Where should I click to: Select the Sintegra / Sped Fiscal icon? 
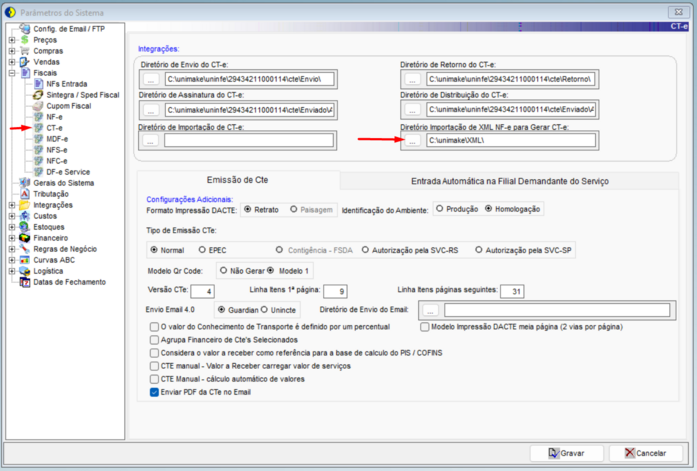39,95
